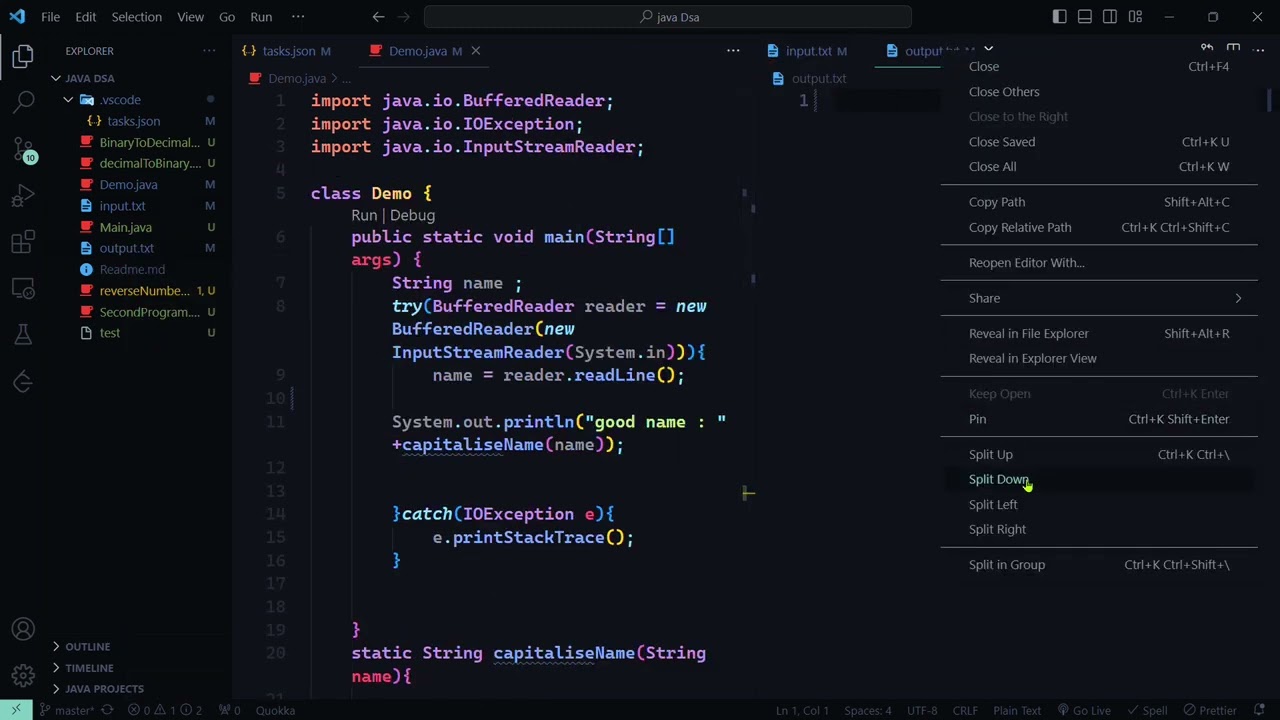Viewport: 1280px width, 720px height.
Task: Open the overflow menu ellipsis in menu bar
Action: coord(298,17)
